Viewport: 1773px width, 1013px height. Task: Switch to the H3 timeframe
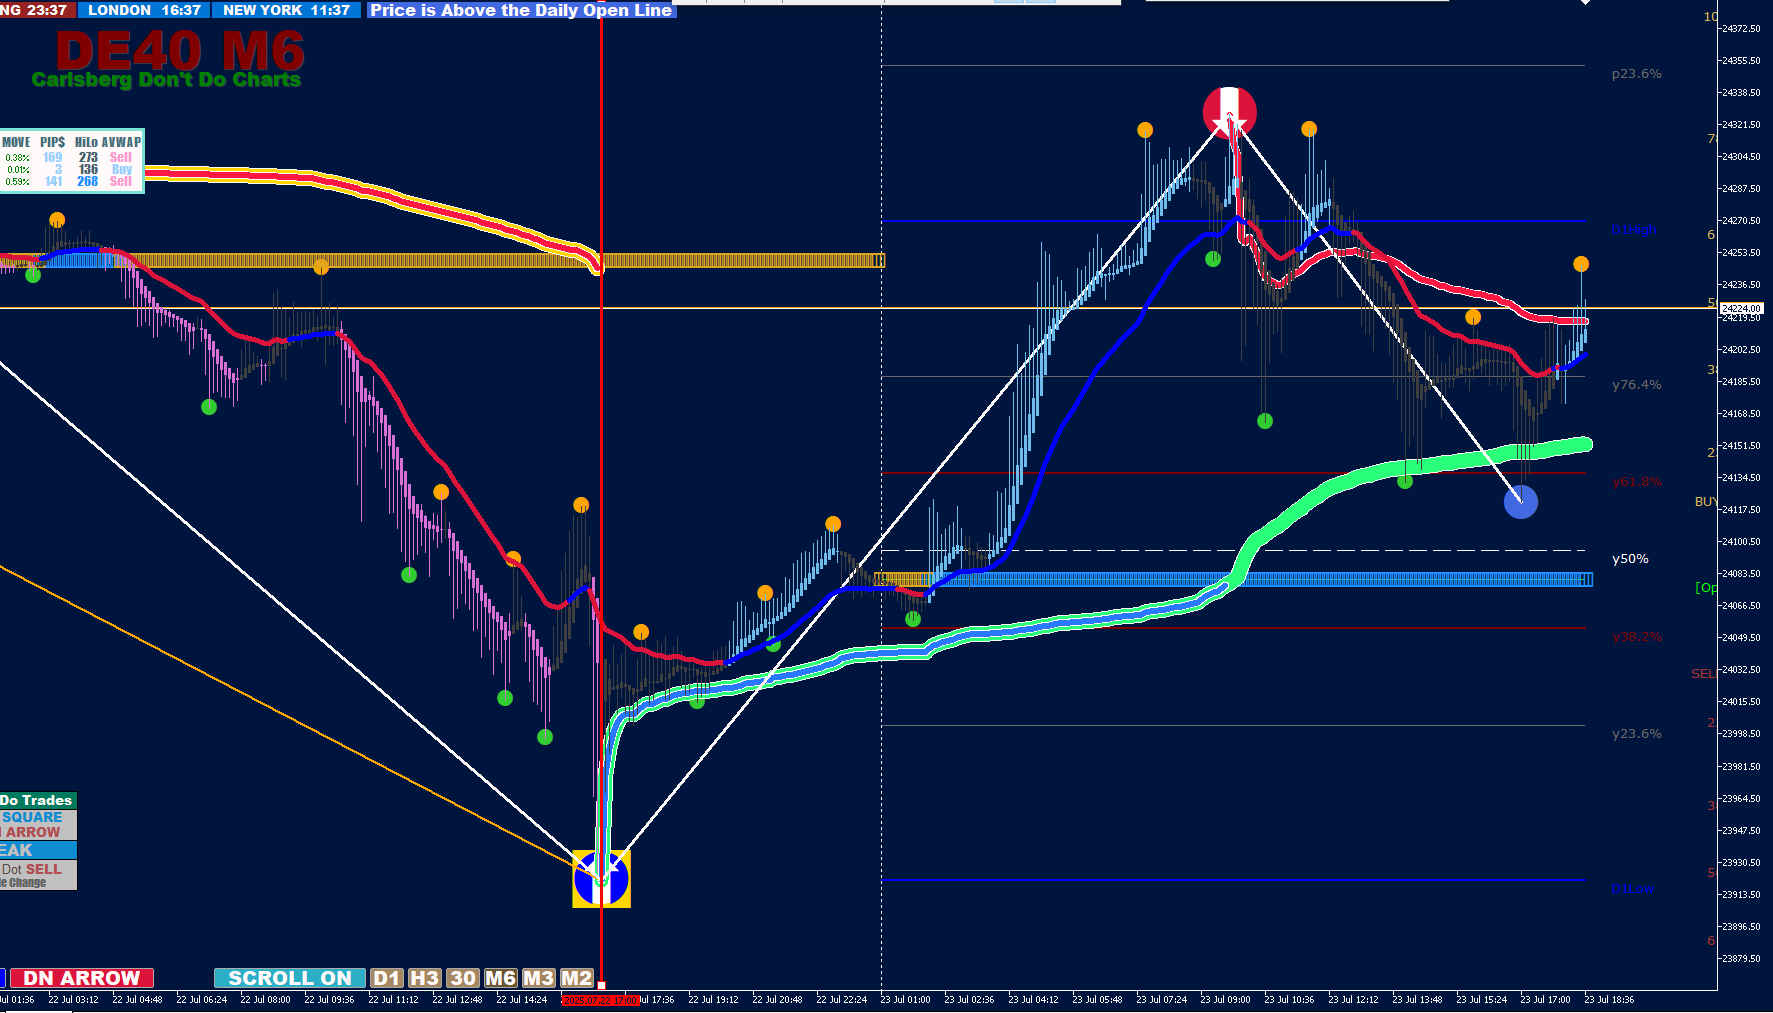(x=424, y=978)
